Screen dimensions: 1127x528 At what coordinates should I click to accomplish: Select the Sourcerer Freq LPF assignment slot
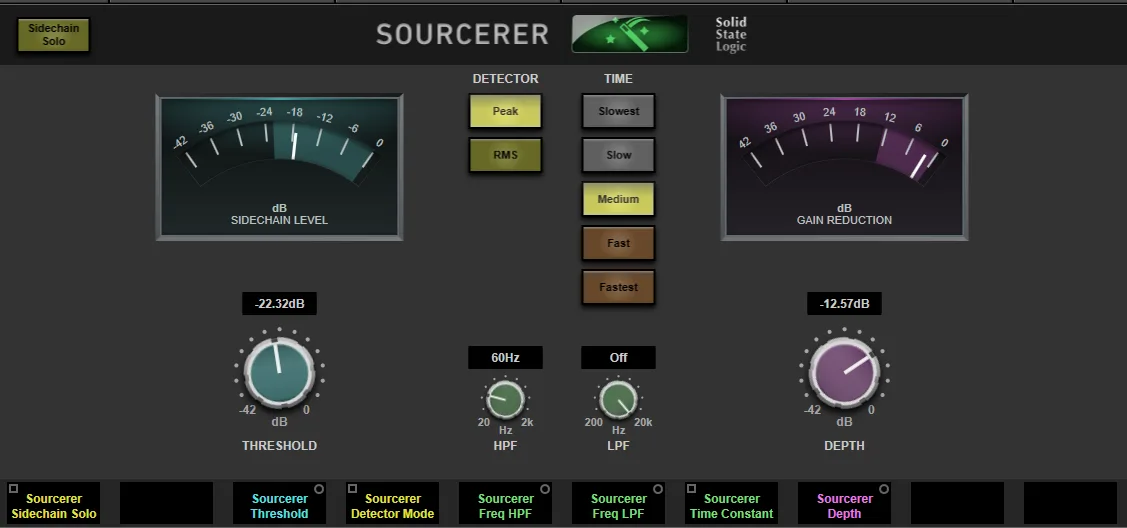[618, 503]
